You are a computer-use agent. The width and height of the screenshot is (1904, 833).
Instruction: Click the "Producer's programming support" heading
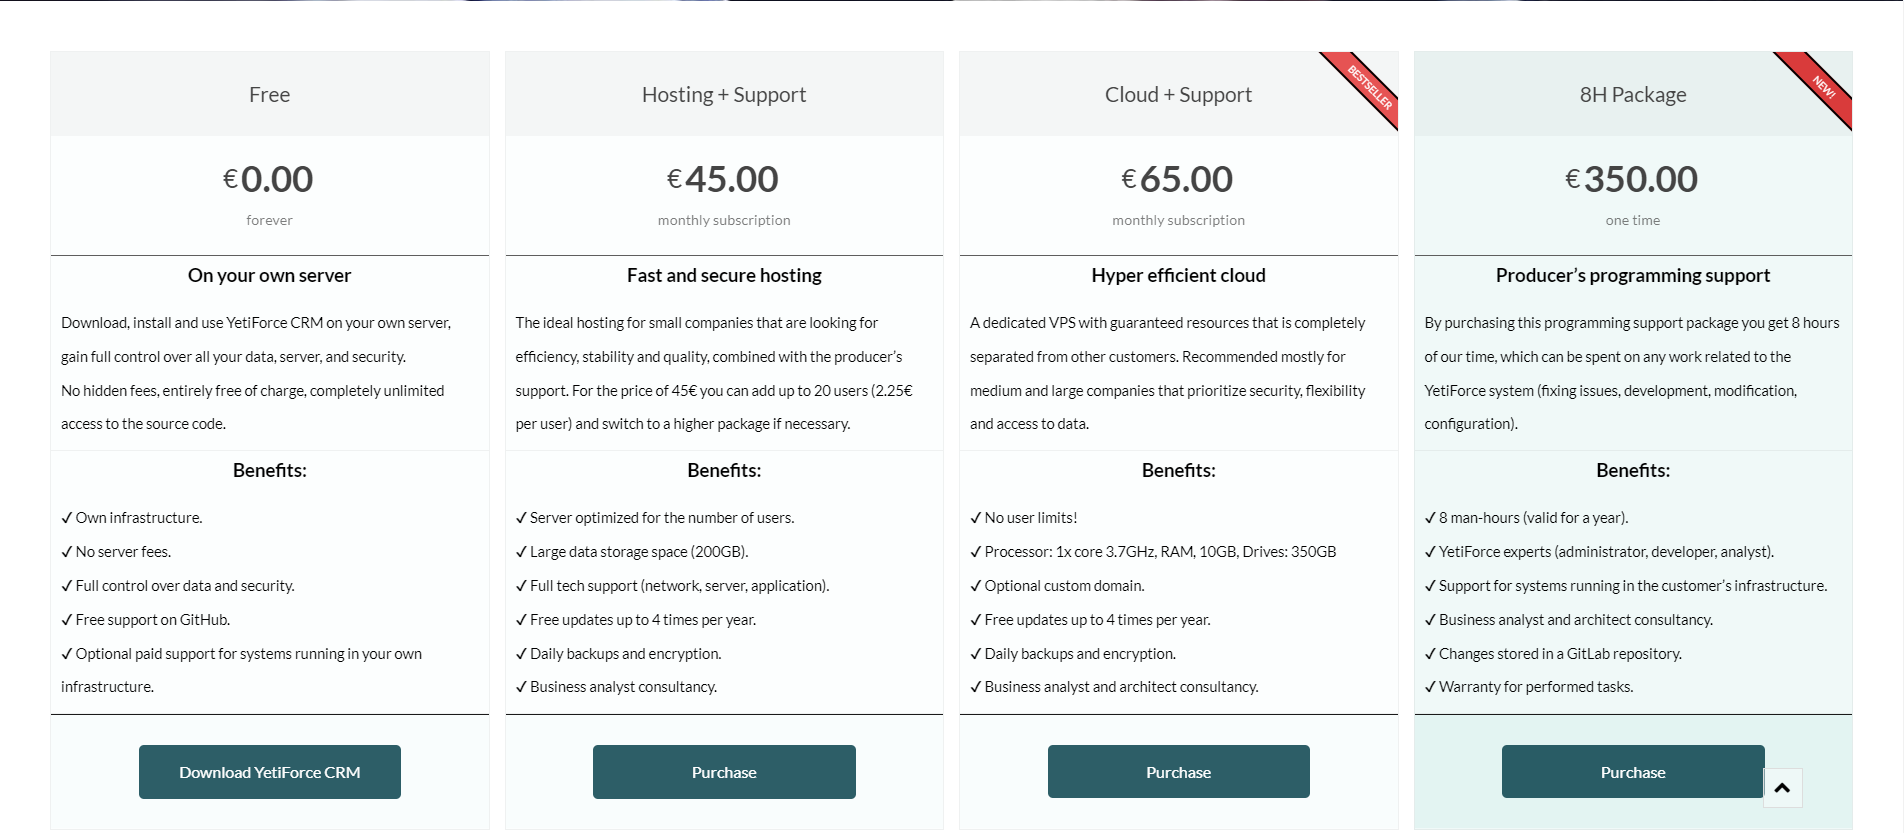point(1632,276)
